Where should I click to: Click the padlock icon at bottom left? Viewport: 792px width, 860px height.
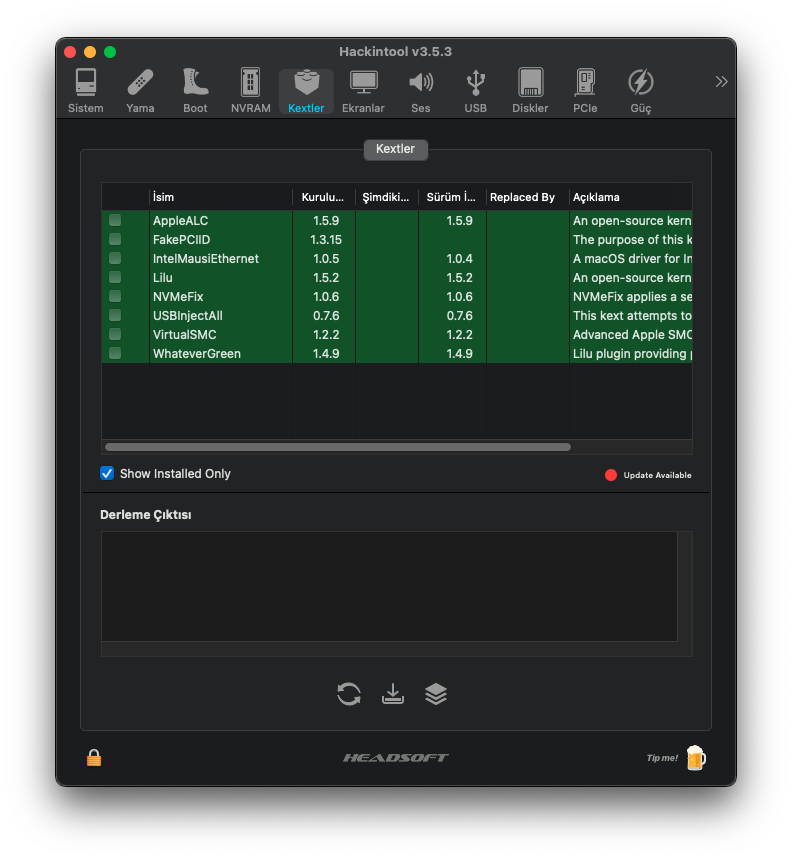(x=94, y=758)
